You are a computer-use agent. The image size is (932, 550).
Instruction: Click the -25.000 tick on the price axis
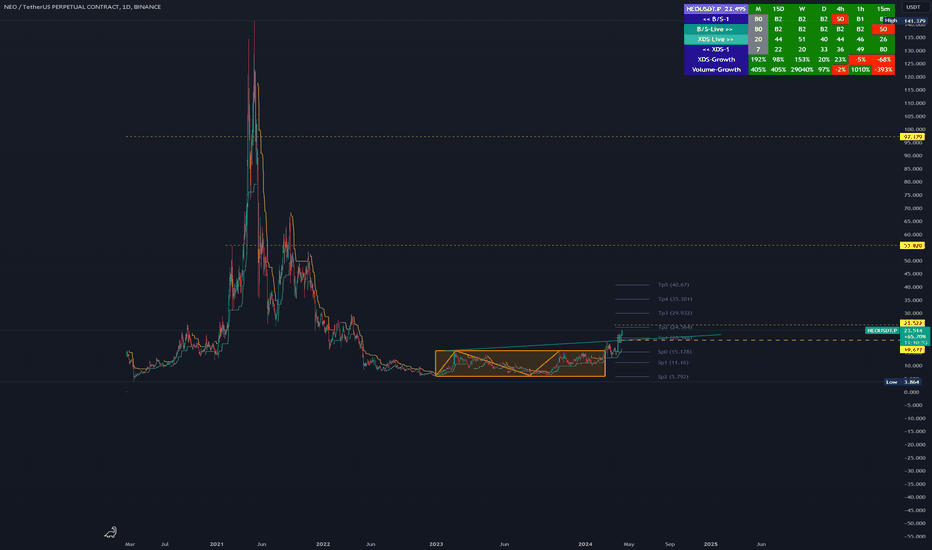pos(915,457)
